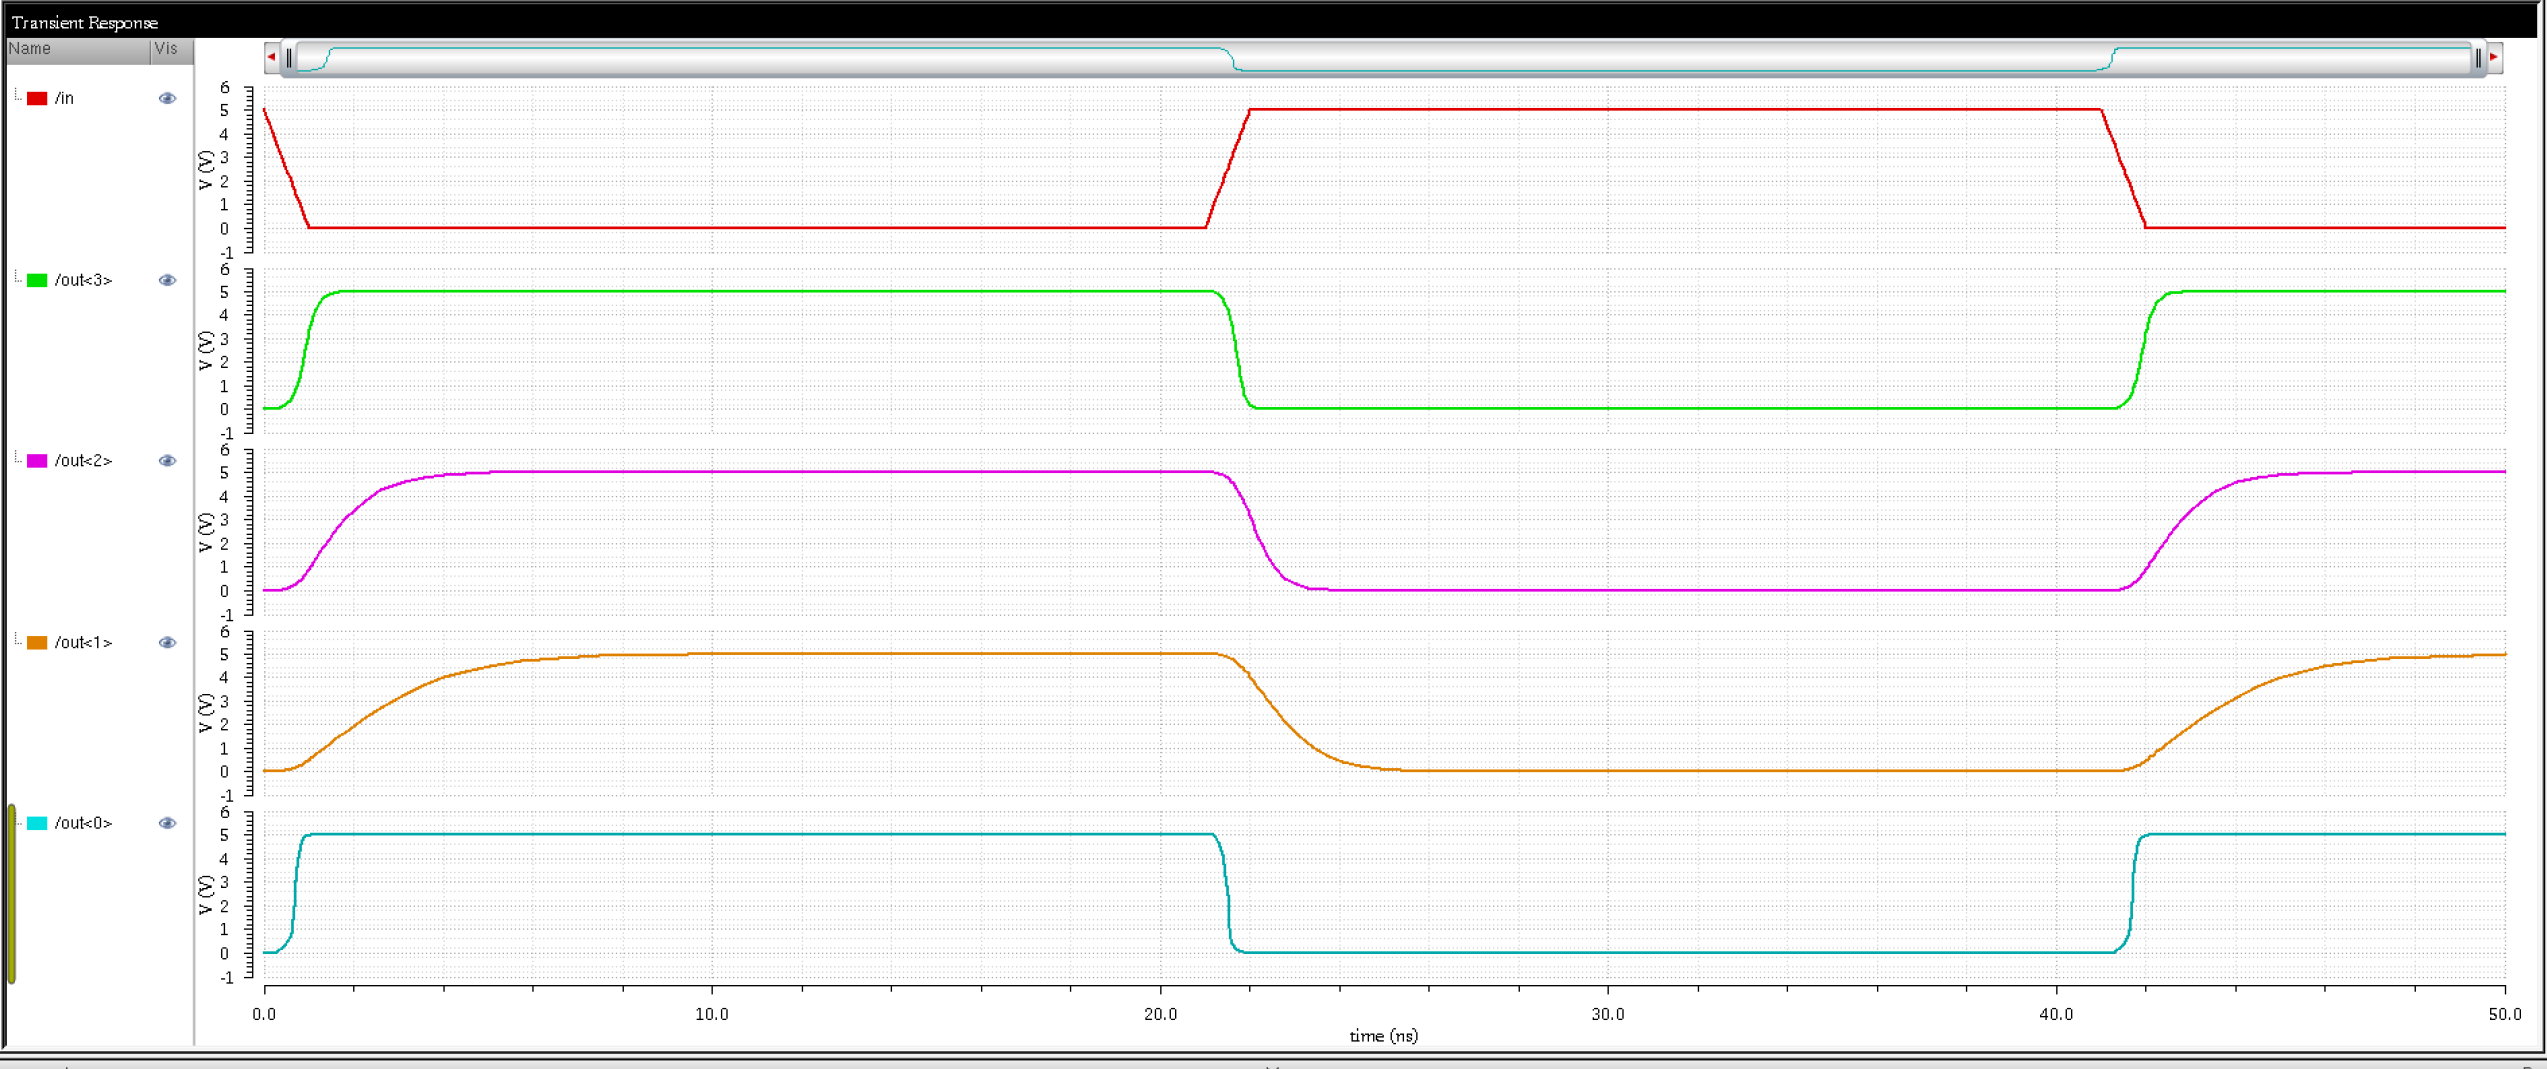Click the Vis column header
The height and width of the screenshot is (1069, 2547).
pyautogui.click(x=171, y=49)
